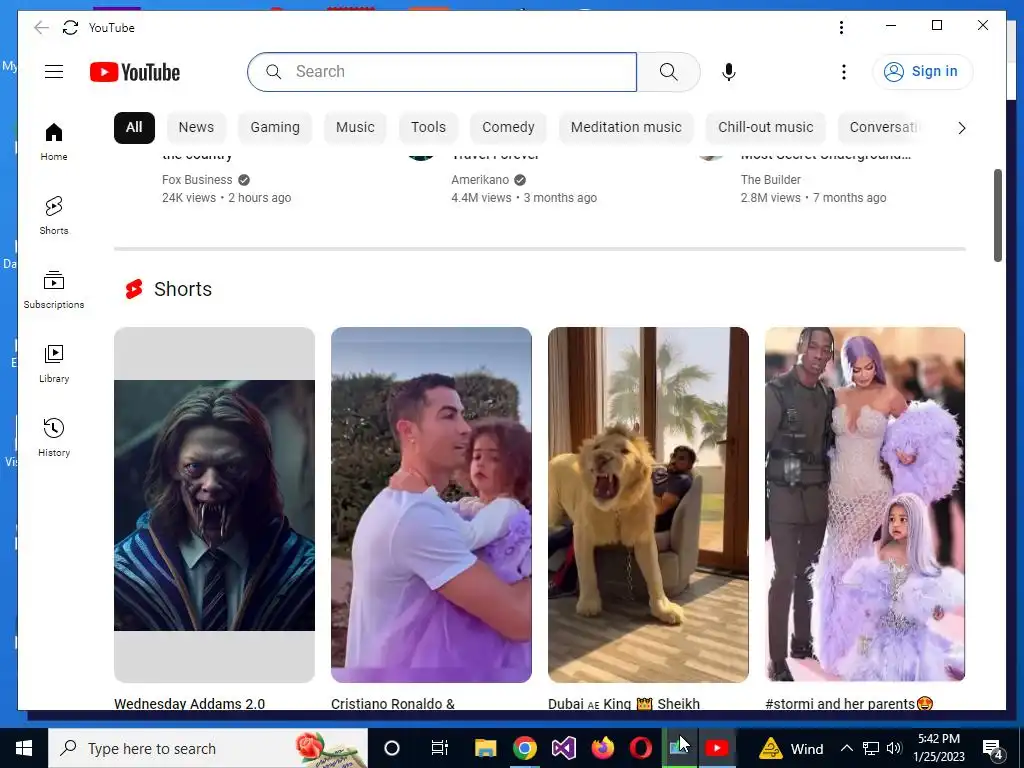This screenshot has width=1024, height=768.
Task: Open Task View on taskbar
Action: coord(440,748)
